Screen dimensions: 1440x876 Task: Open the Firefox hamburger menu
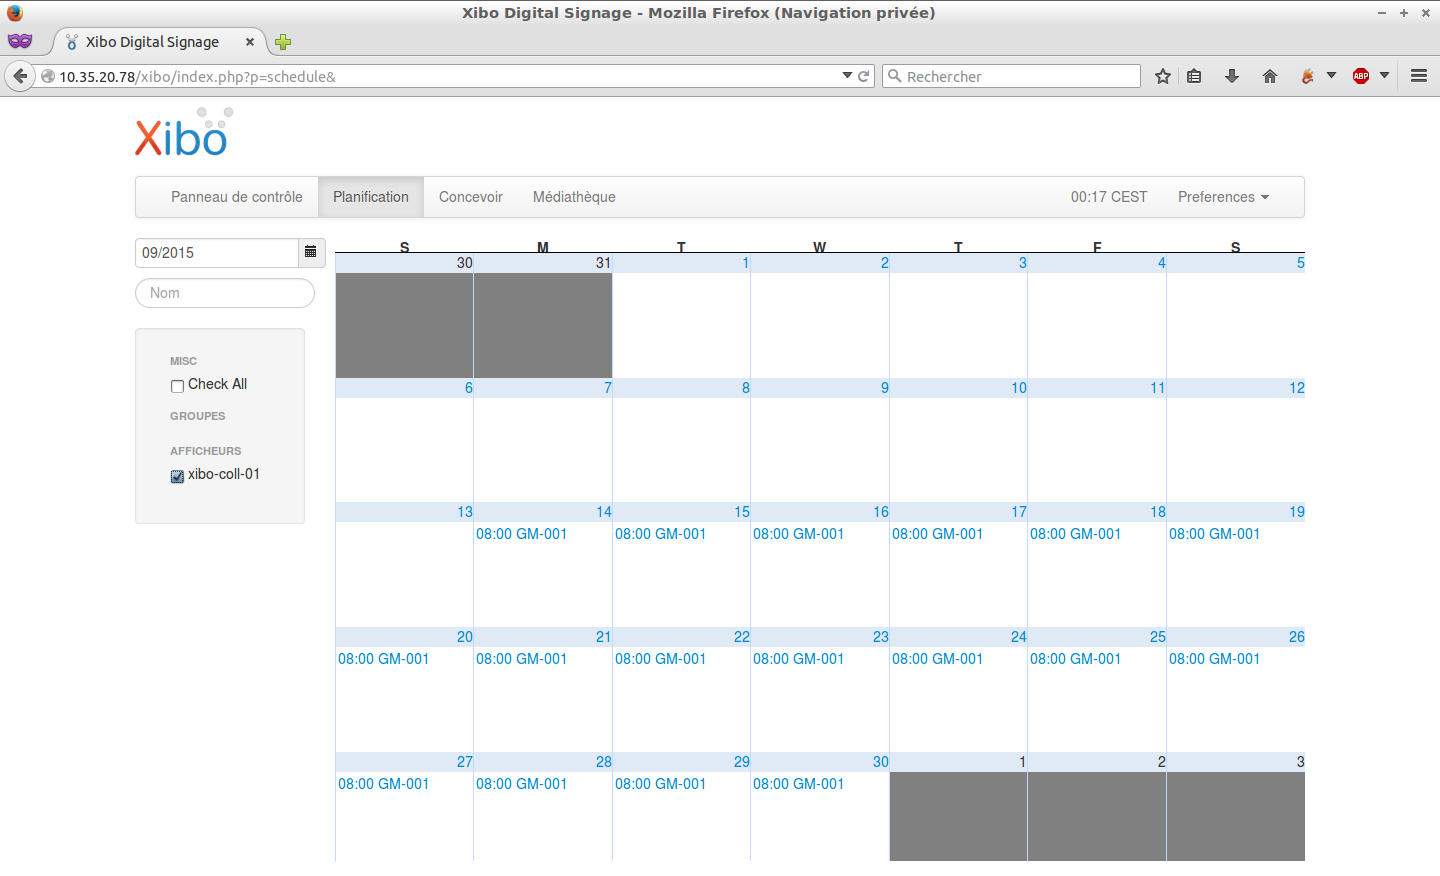click(x=1418, y=76)
